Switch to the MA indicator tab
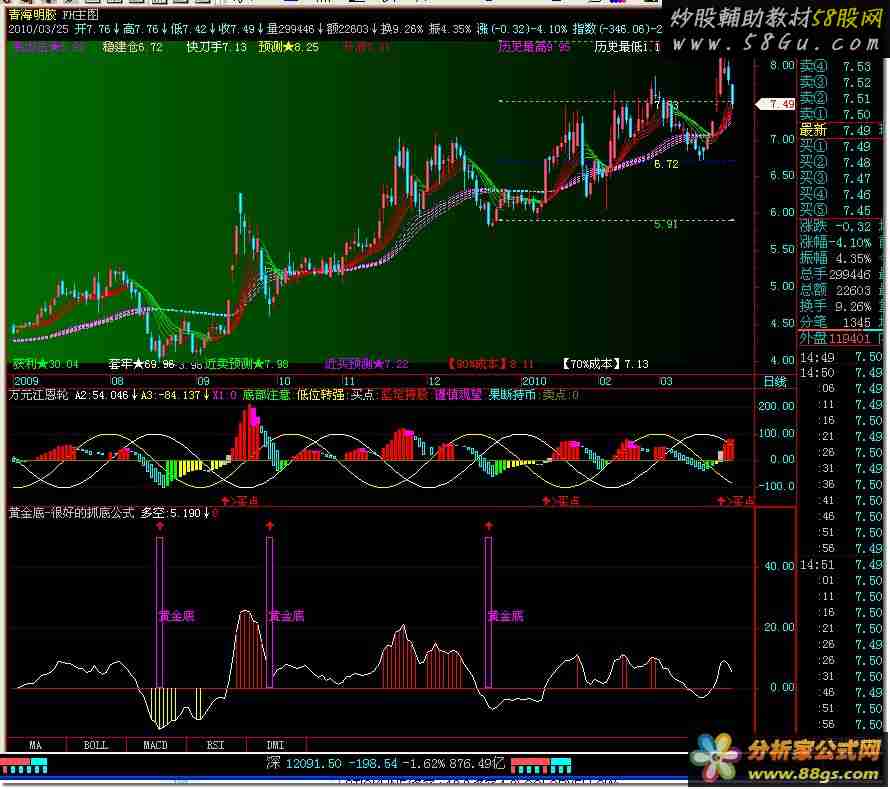Screen dimensions: 890x789 pos(36,745)
